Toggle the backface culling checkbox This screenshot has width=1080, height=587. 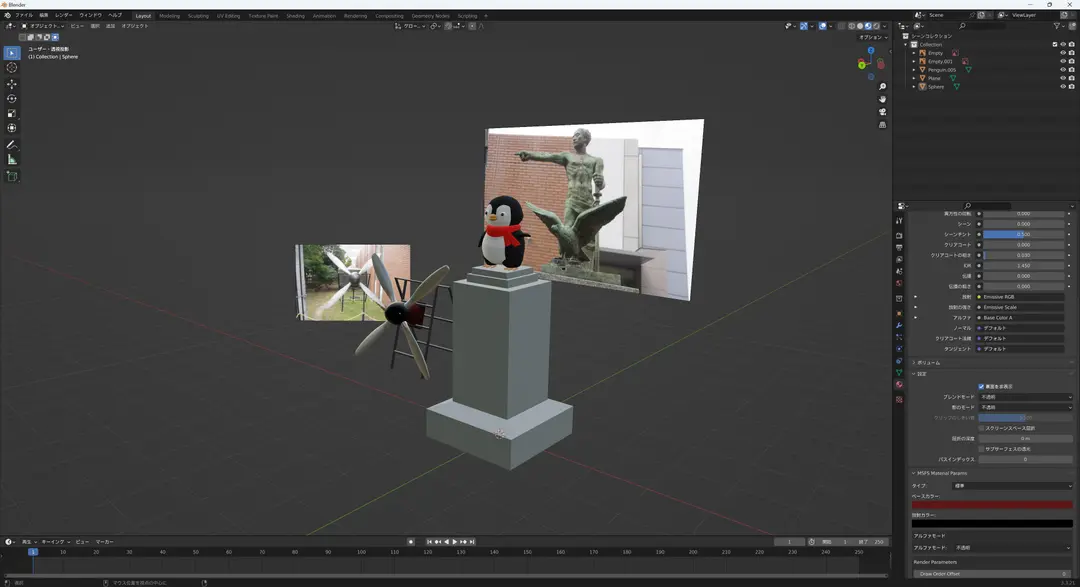pyautogui.click(x=982, y=387)
